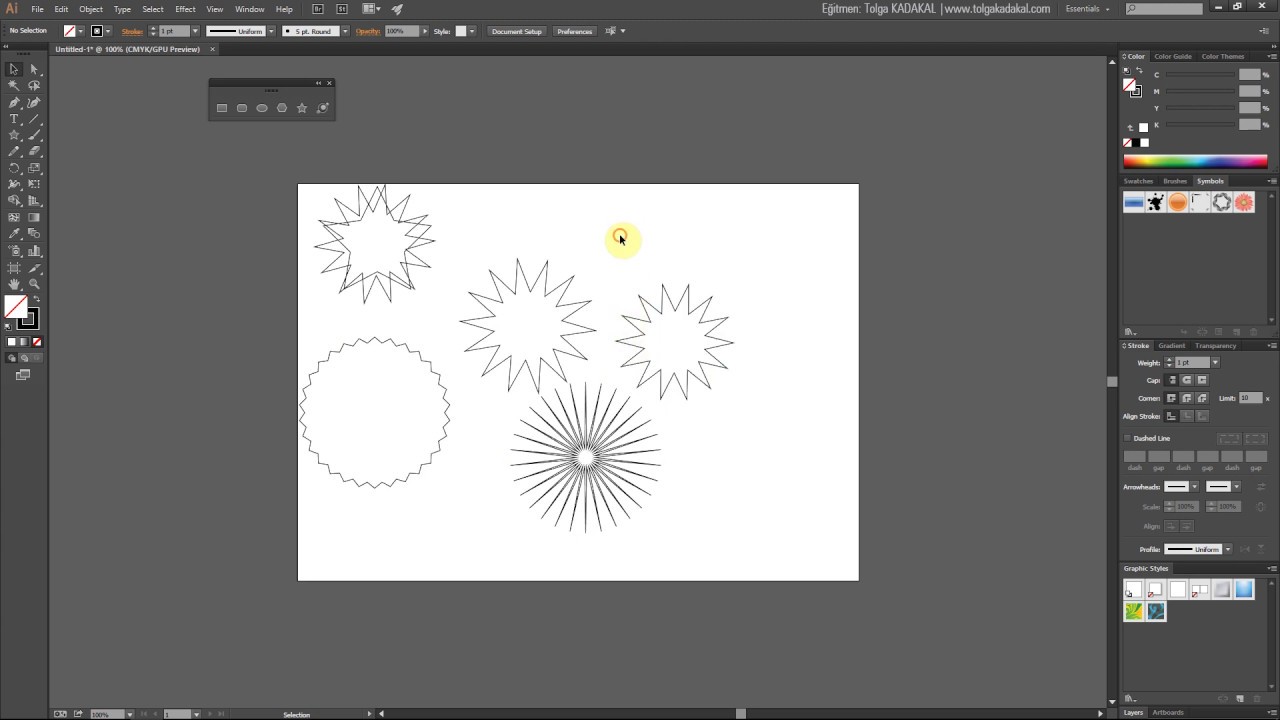
Task: Pick a color from CMYK spectrum bar
Action: [x=1195, y=161]
